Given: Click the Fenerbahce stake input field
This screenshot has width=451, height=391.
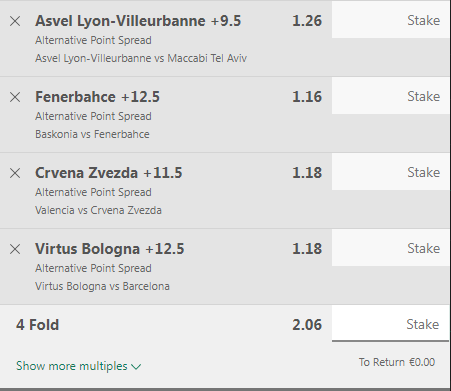Looking at the screenshot, I should point(390,96).
